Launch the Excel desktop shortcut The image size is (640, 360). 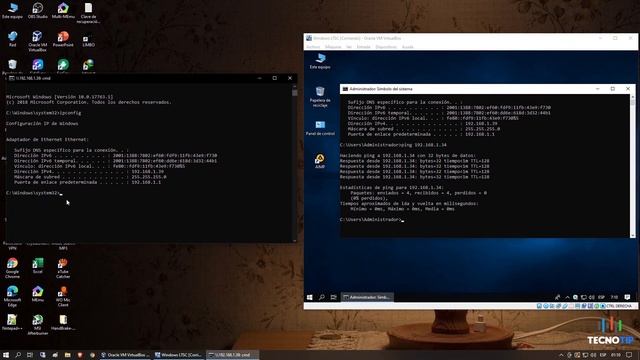pyautogui.click(x=38, y=266)
